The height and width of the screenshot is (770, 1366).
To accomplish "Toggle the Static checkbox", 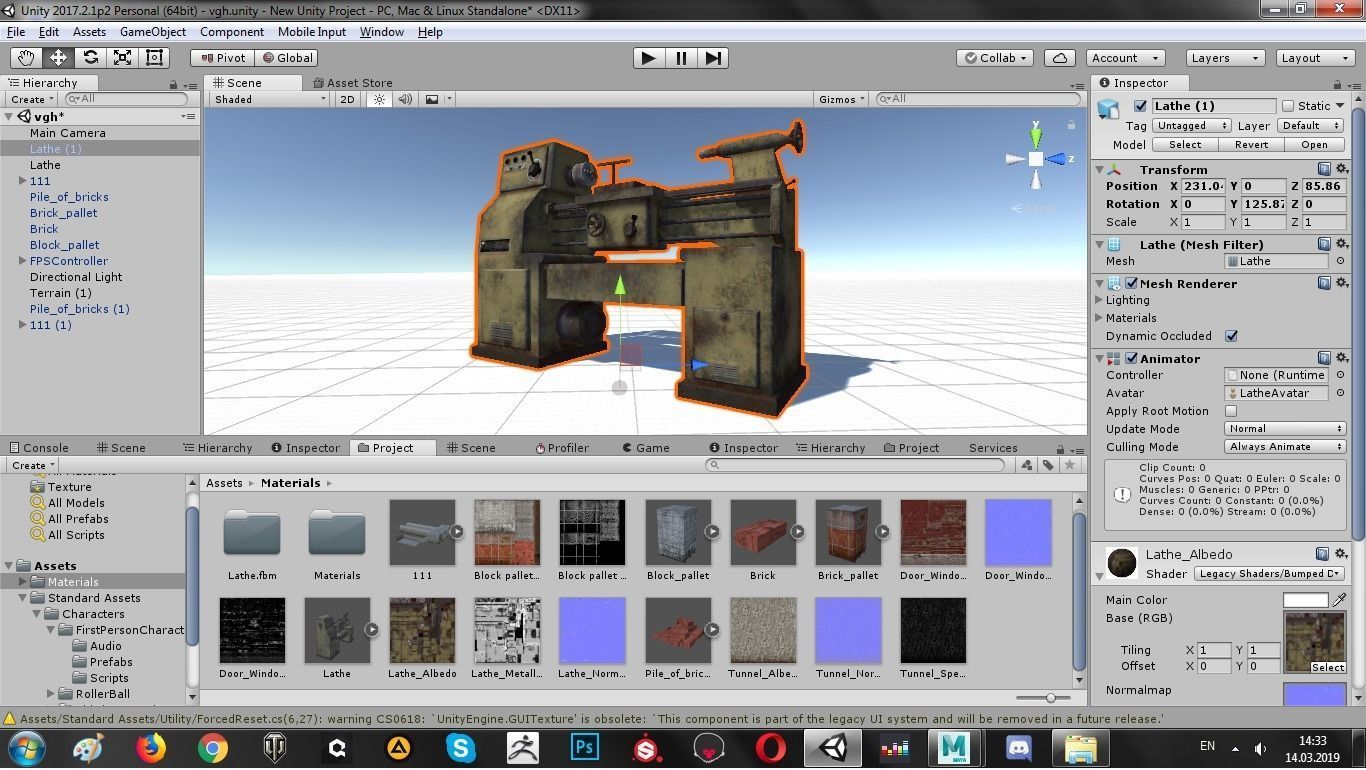I will point(1288,106).
